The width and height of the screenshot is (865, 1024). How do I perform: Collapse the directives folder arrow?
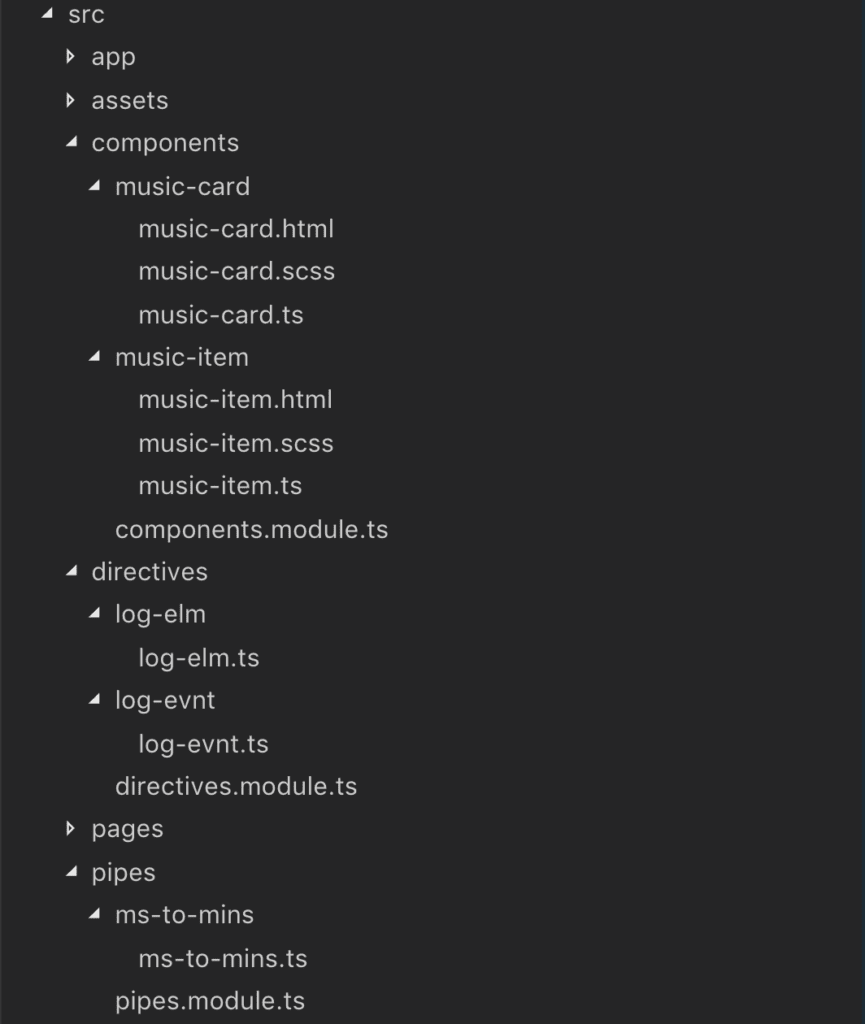(x=71, y=571)
